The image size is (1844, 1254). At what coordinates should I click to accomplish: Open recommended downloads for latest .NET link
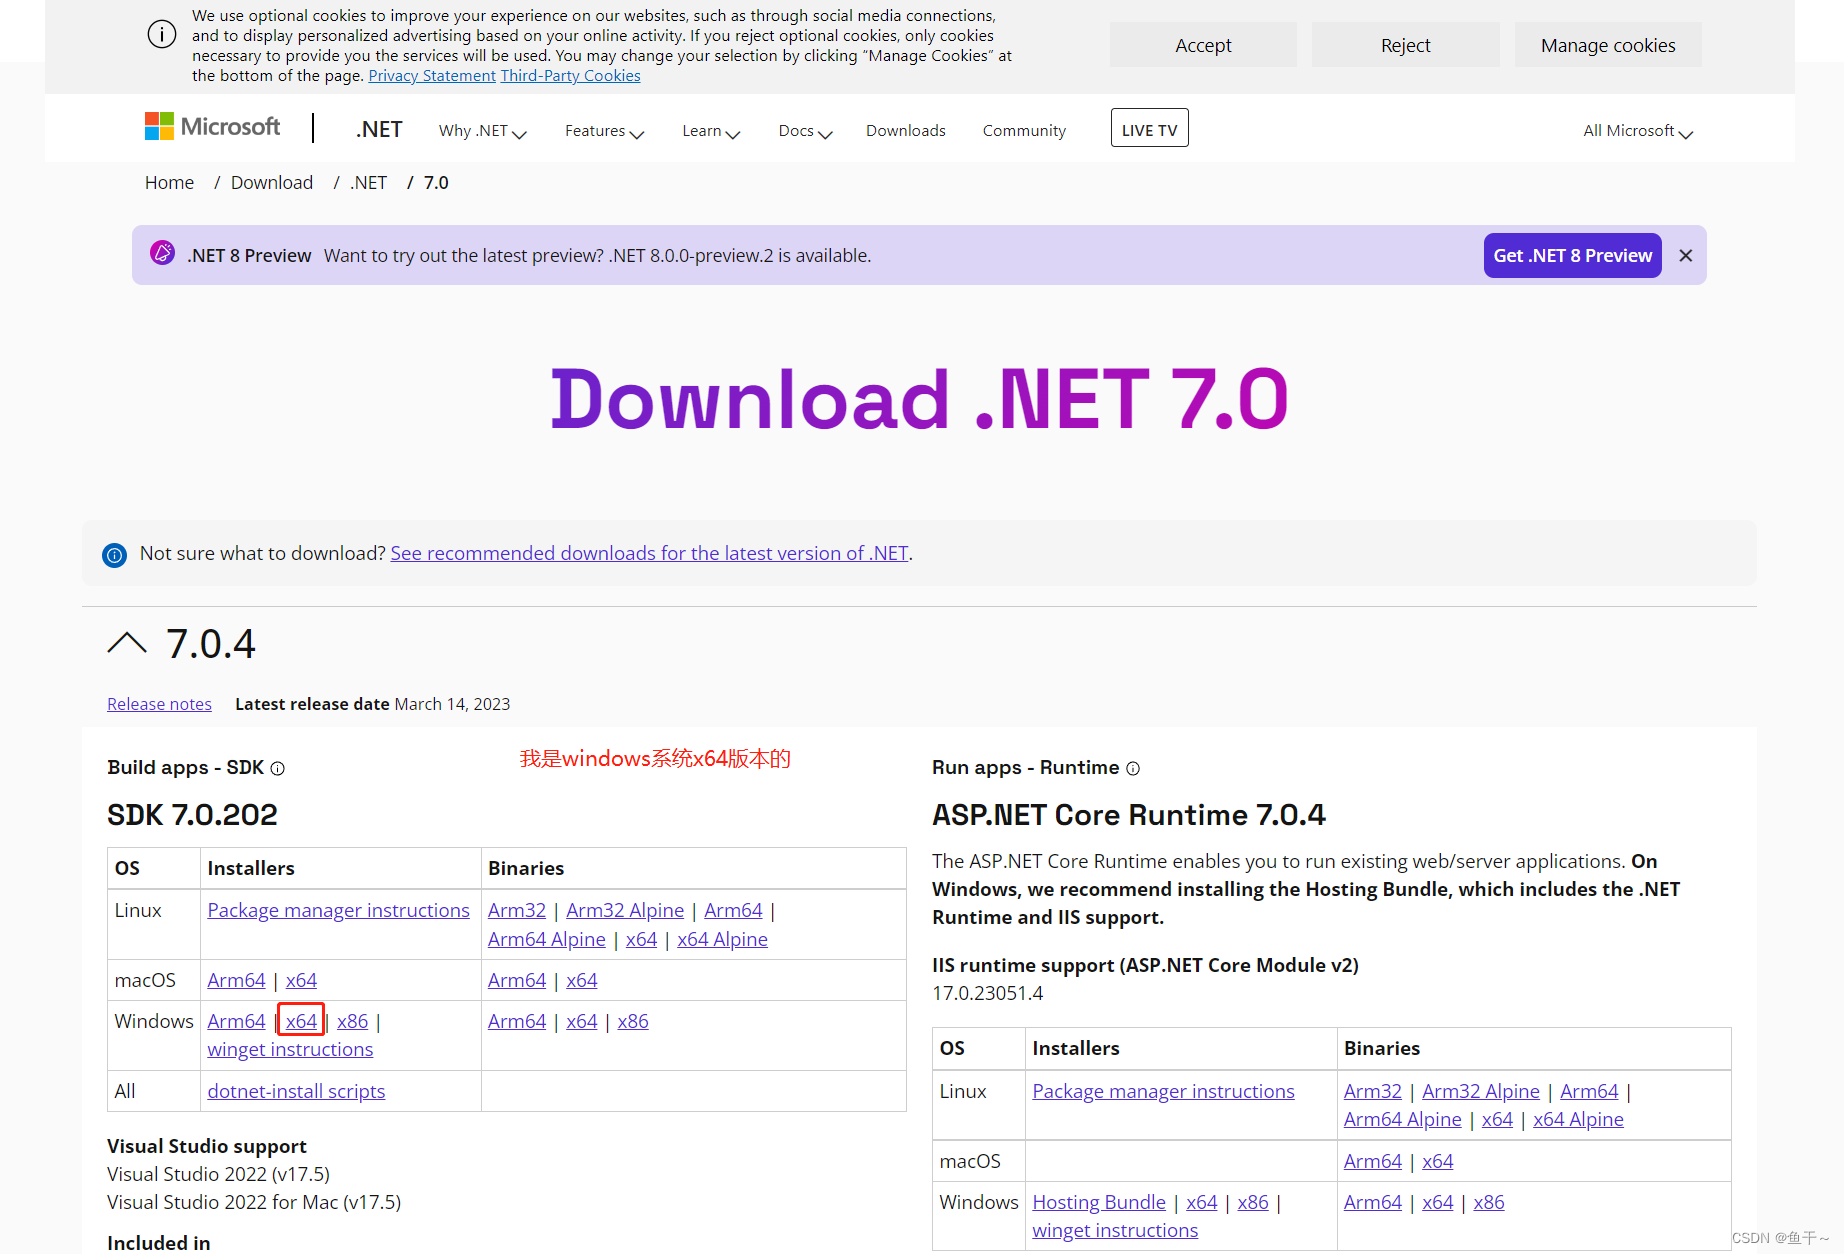point(649,553)
